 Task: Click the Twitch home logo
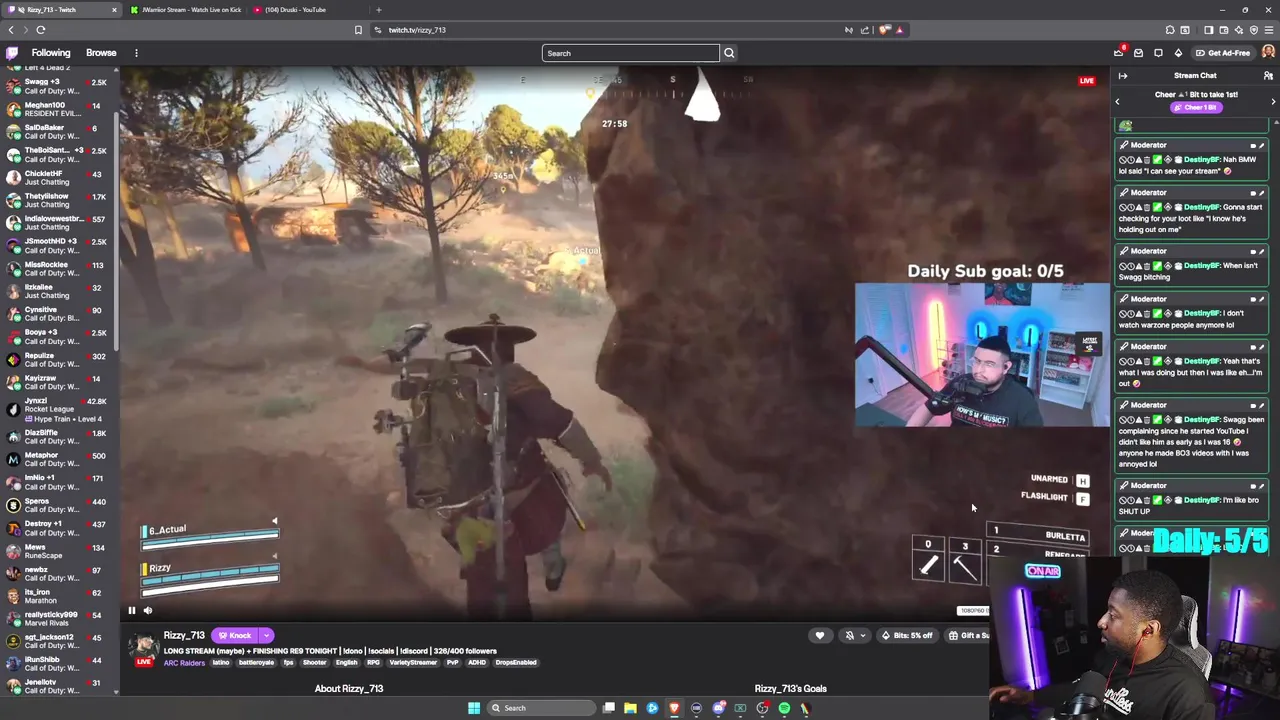12,53
